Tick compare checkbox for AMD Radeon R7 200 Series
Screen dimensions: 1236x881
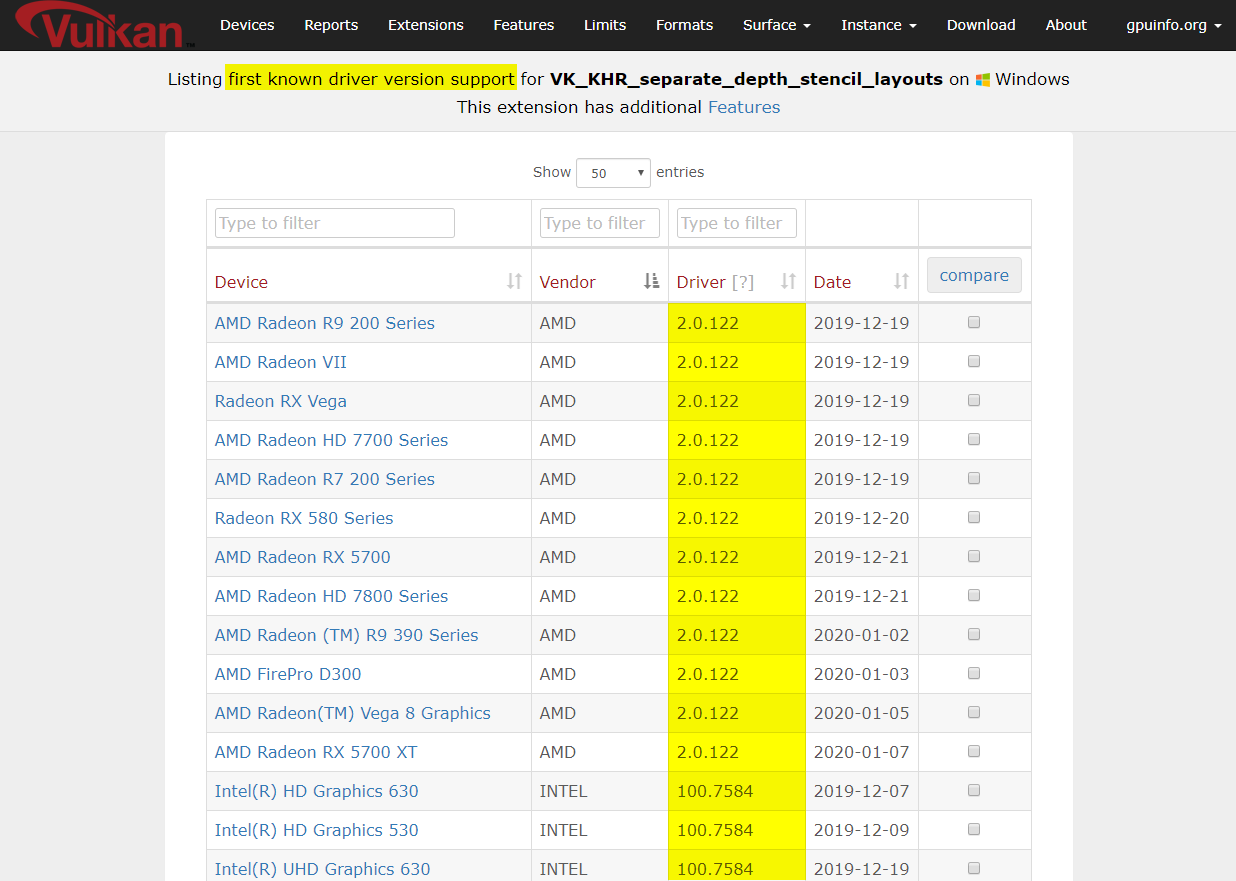tap(974, 478)
